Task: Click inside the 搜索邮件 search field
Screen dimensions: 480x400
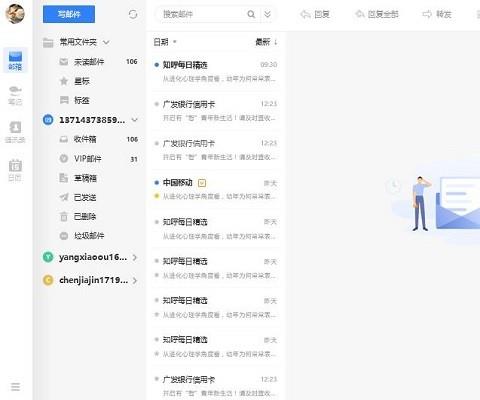Action: [x=203, y=14]
